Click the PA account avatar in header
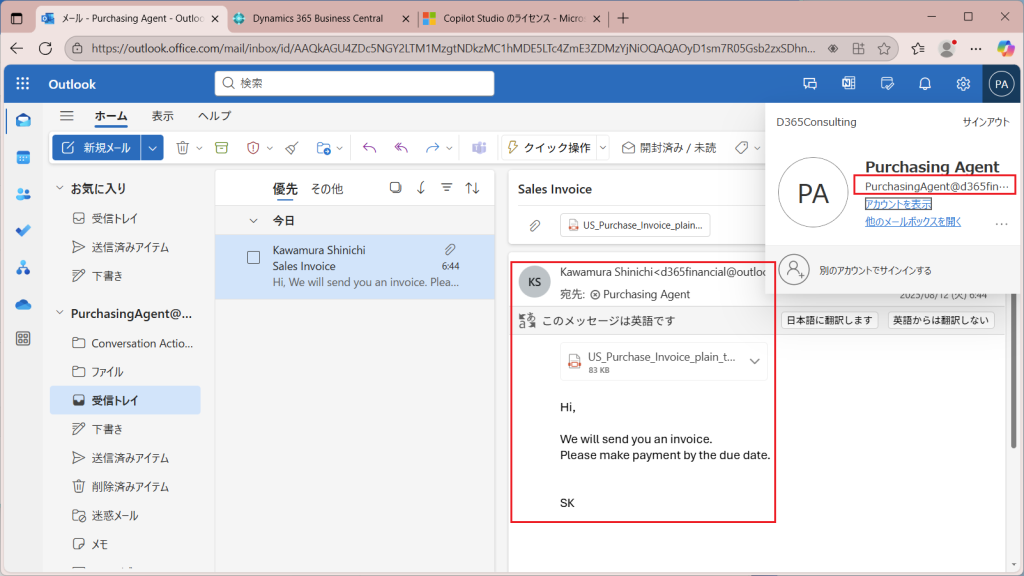Viewport: 1024px width, 576px height. (x=1001, y=84)
